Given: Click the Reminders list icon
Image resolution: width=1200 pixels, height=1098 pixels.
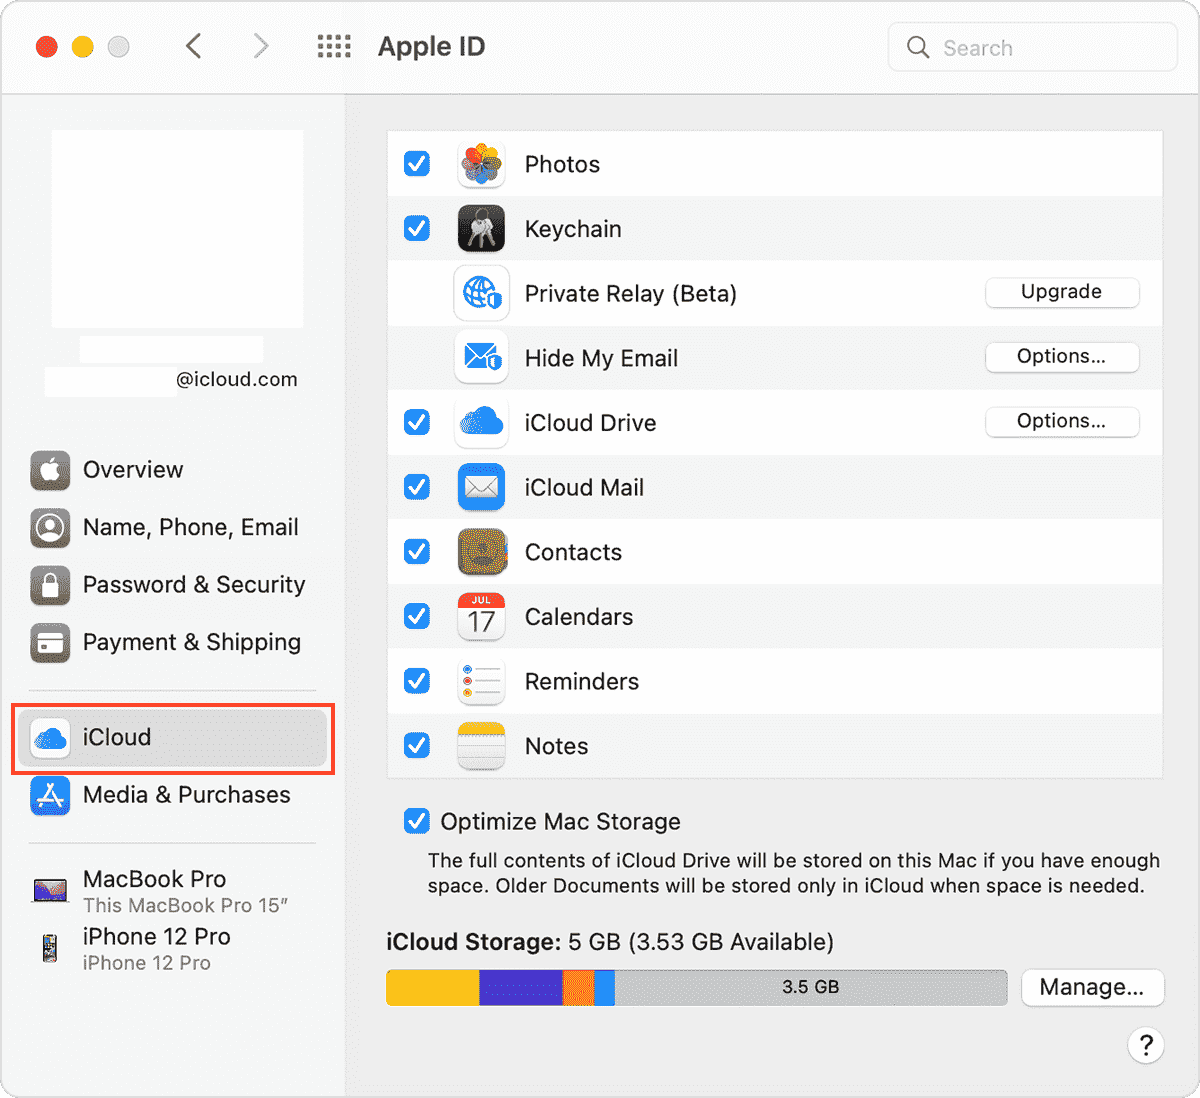Looking at the screenshot, I should [481, 681].
